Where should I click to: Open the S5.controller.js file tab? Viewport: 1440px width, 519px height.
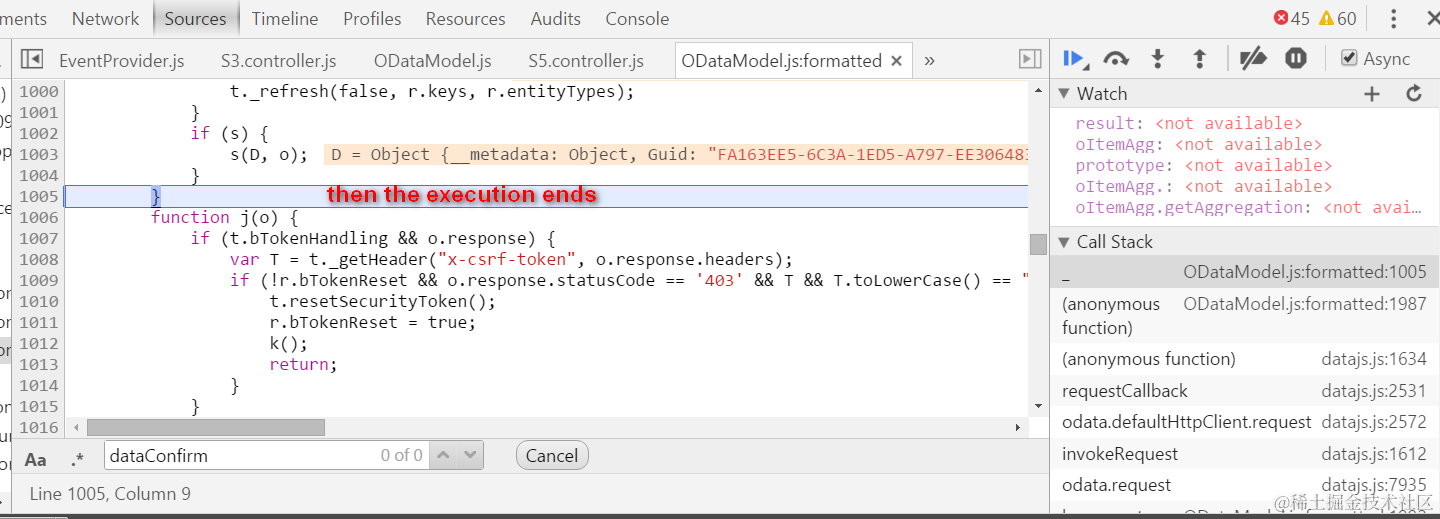click(x=586, y=61)
